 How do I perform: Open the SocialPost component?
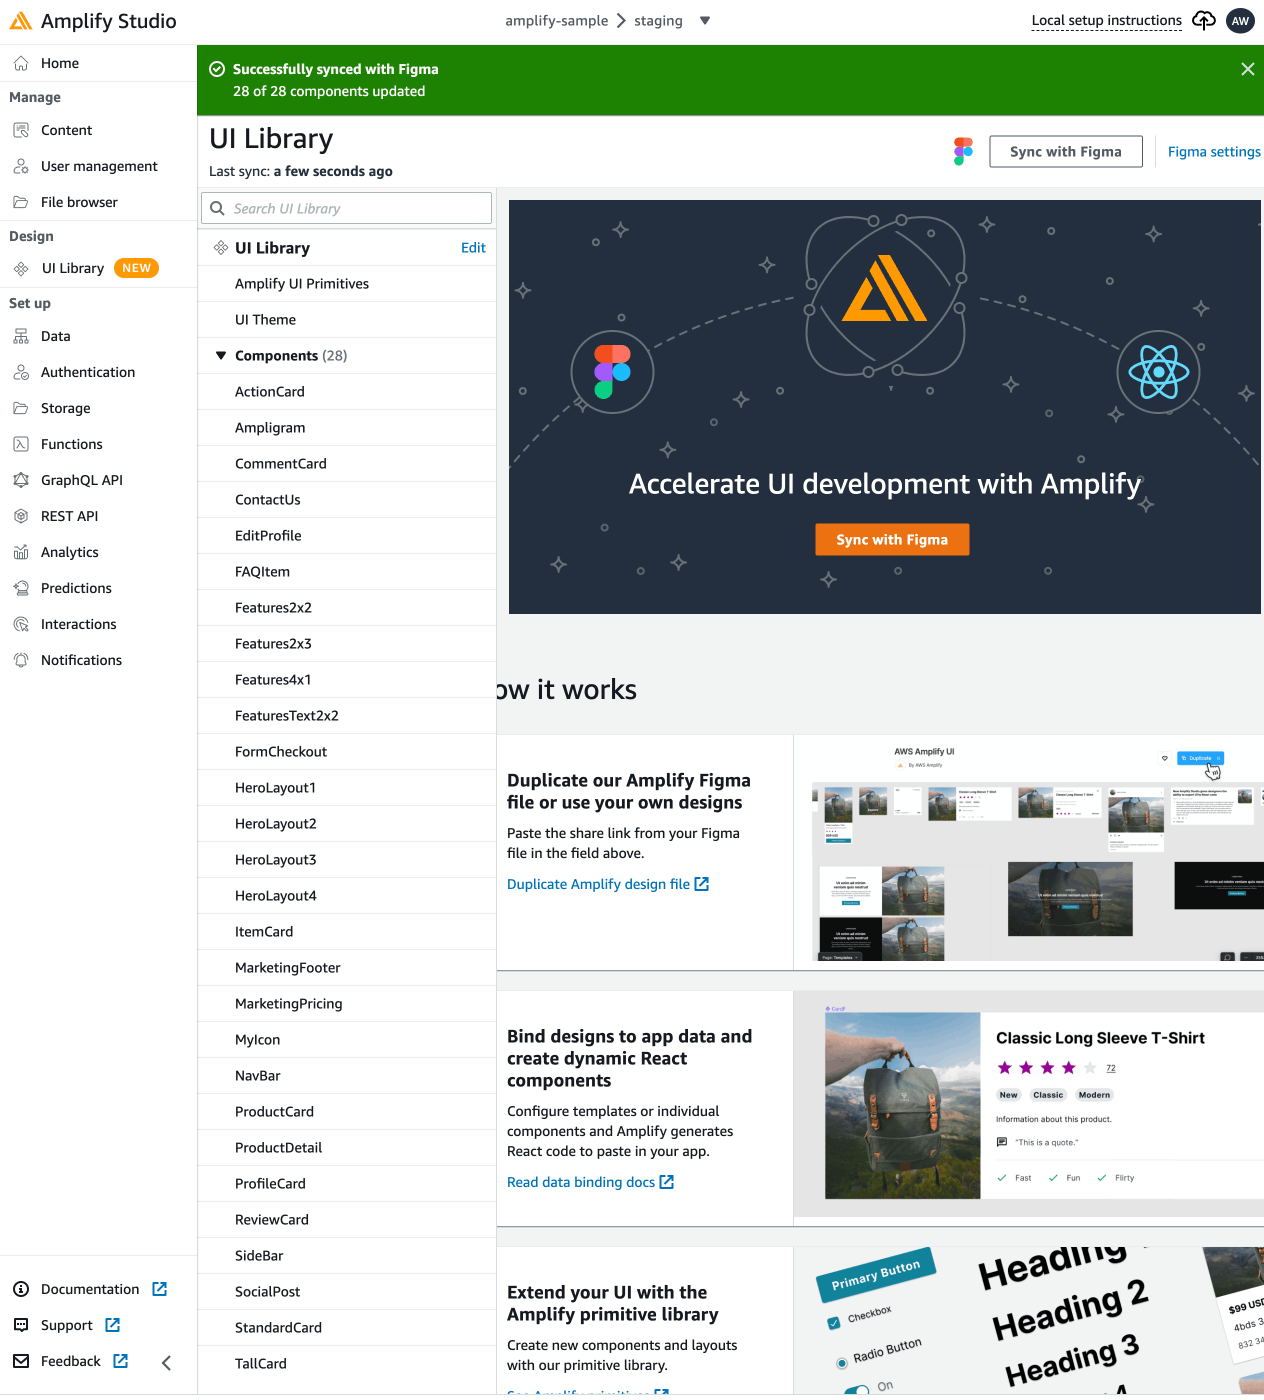(x=346, y=1292)
